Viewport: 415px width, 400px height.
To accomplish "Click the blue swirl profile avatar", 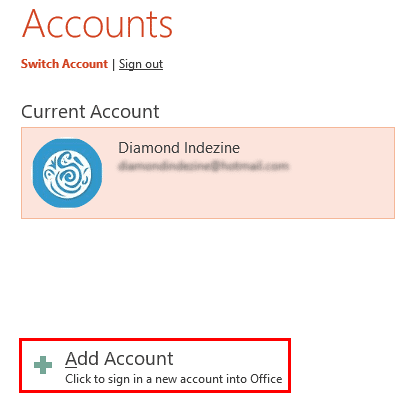I will (67, 173).
